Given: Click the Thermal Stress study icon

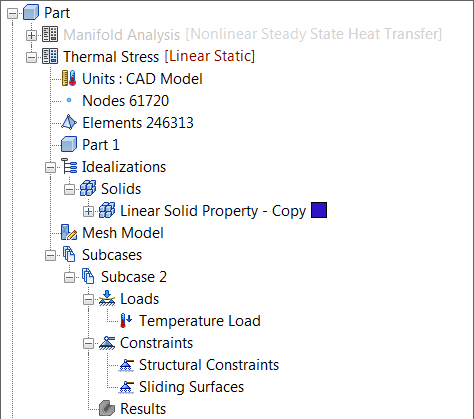Looking at the screenshot, I should pyautogui.click(x=50, y=56).
